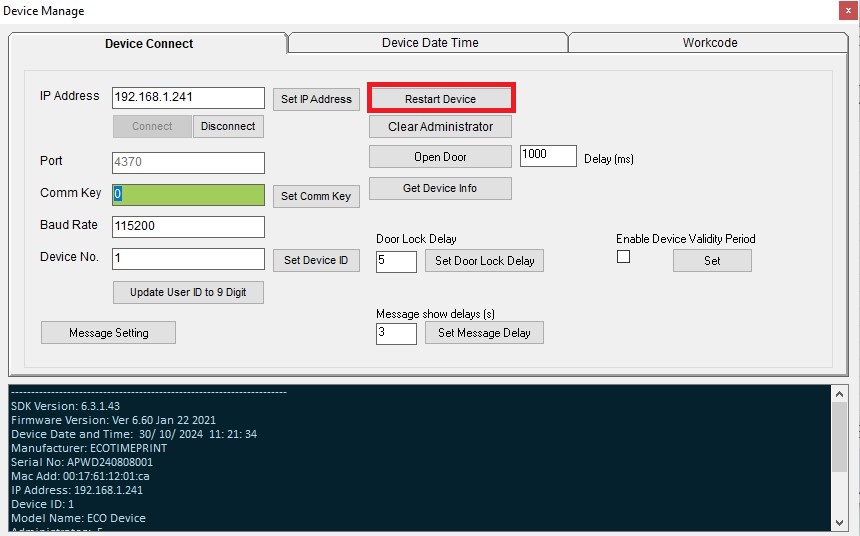Click the greyed-out Connect button
The image size is (860, 536).
[152, 126]
